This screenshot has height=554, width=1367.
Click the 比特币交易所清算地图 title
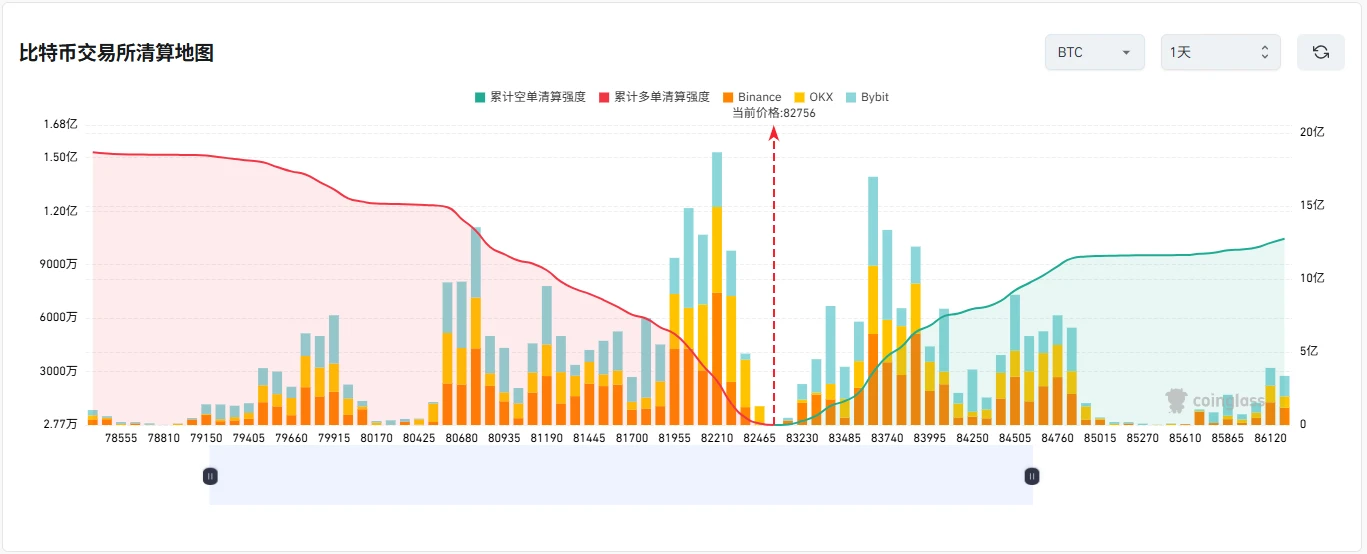(117, 53)
